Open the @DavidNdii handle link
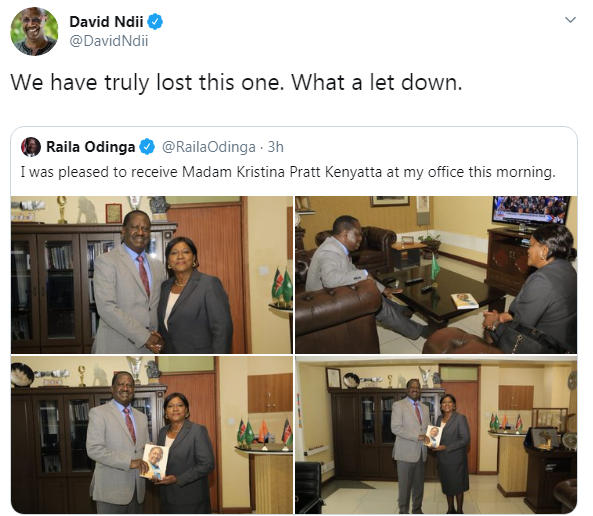Screen dimensions: 593x516 (109, 41)
